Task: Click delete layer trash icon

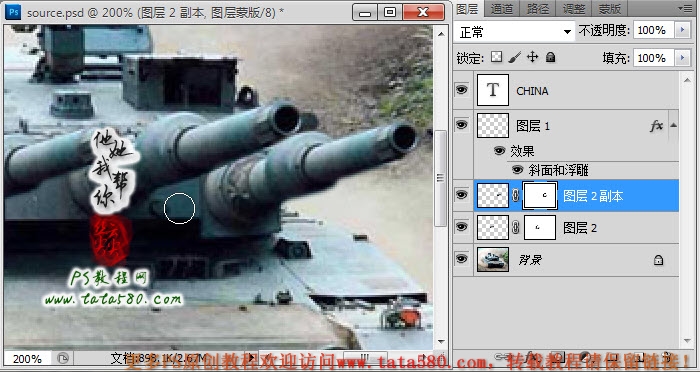Action: (x=668, y=356)
